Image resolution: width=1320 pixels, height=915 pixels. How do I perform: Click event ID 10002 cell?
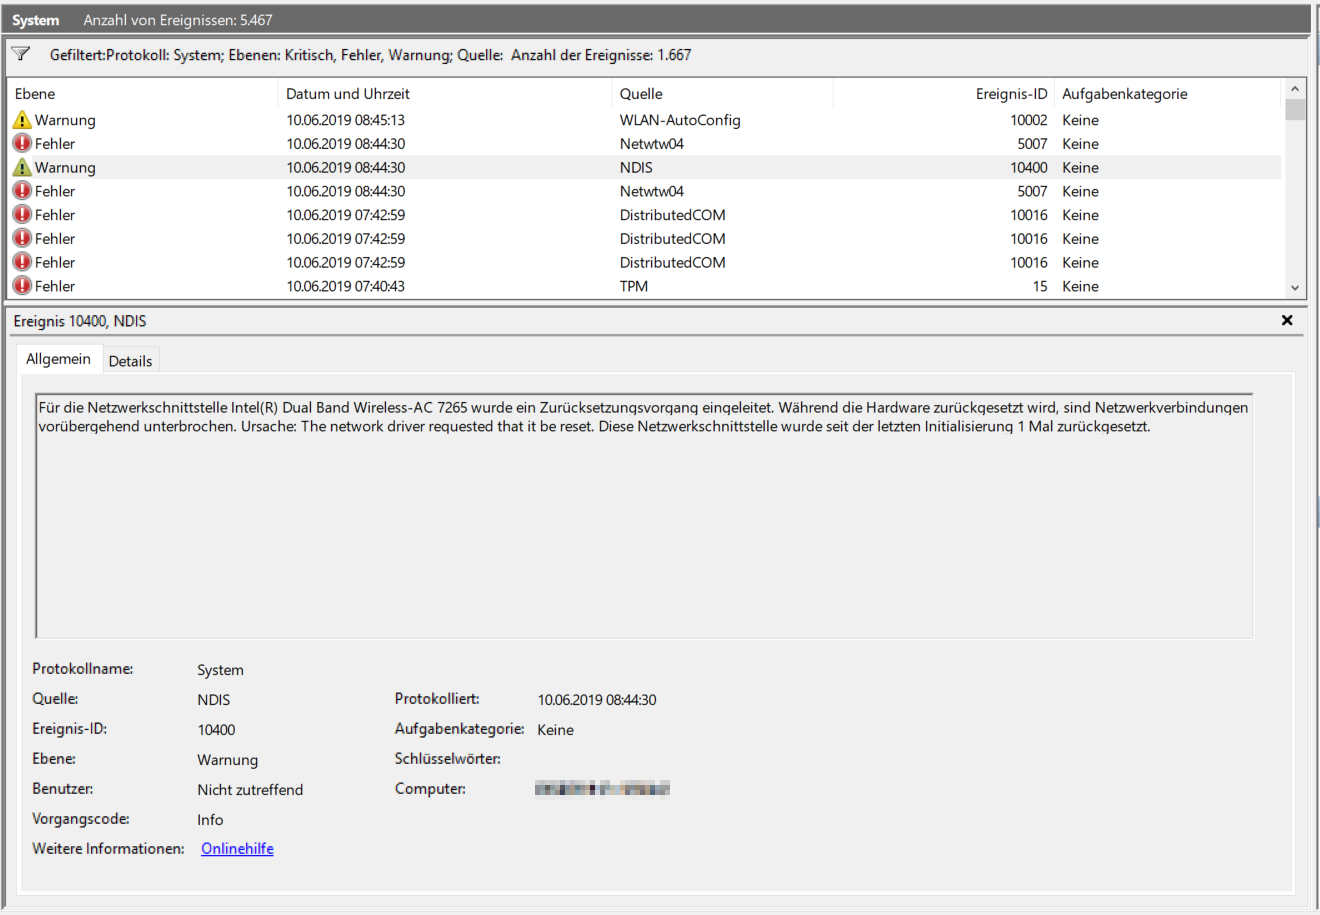click(x=1028, y=120)
